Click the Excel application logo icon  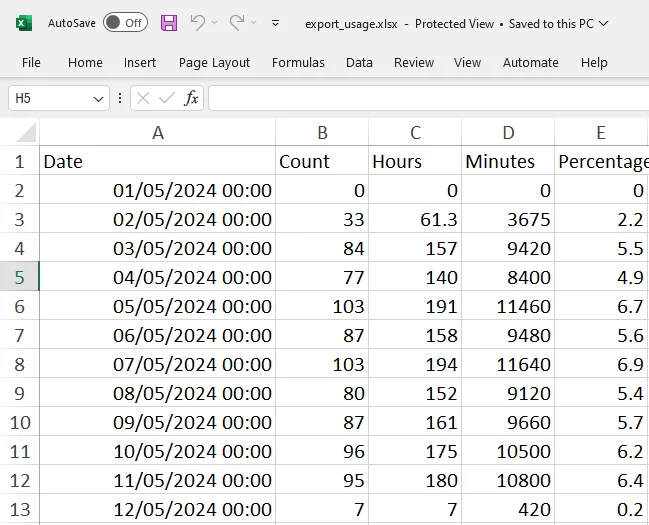point(24,23)
